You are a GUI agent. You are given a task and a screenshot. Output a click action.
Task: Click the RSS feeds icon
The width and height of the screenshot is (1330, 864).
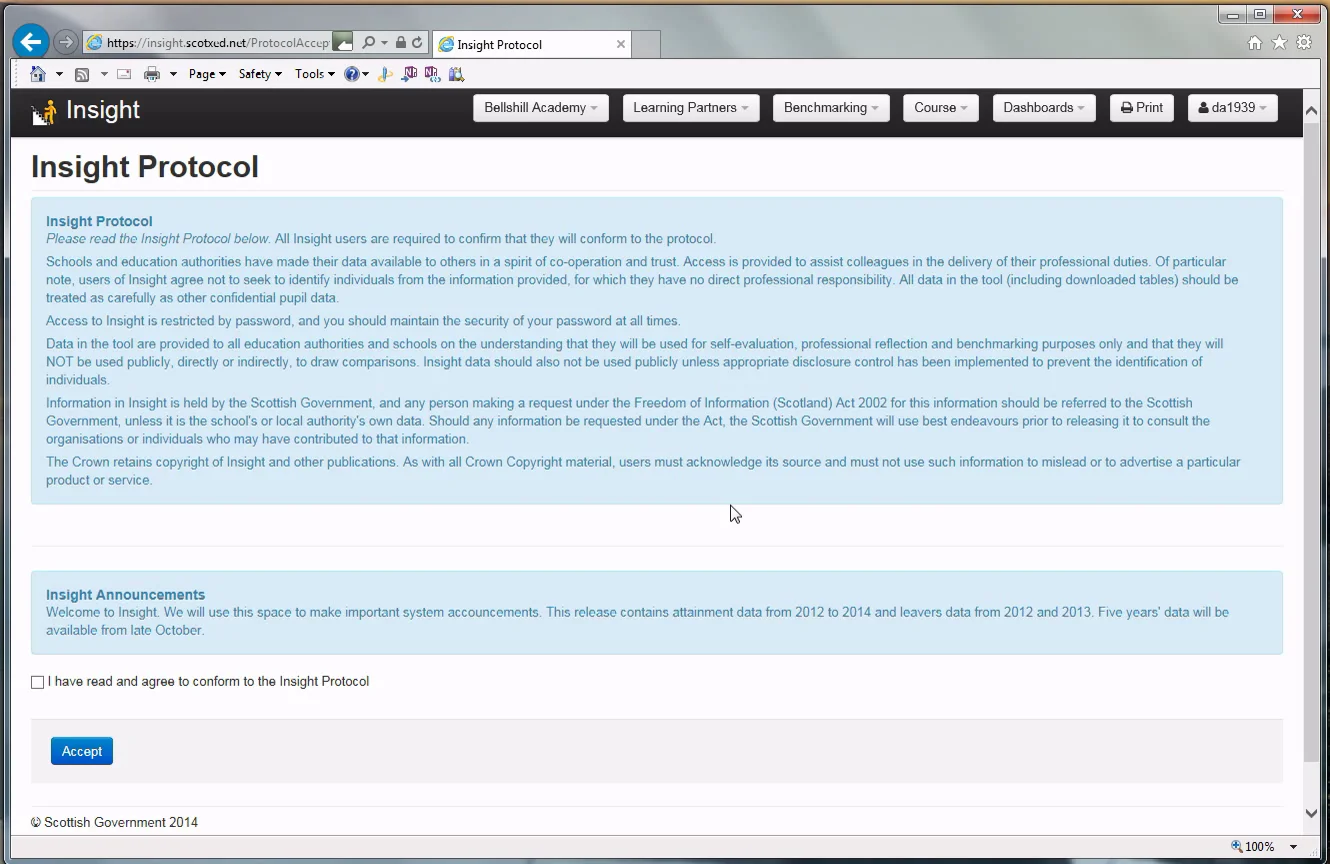pyautogui.click(x=82, y=74)
